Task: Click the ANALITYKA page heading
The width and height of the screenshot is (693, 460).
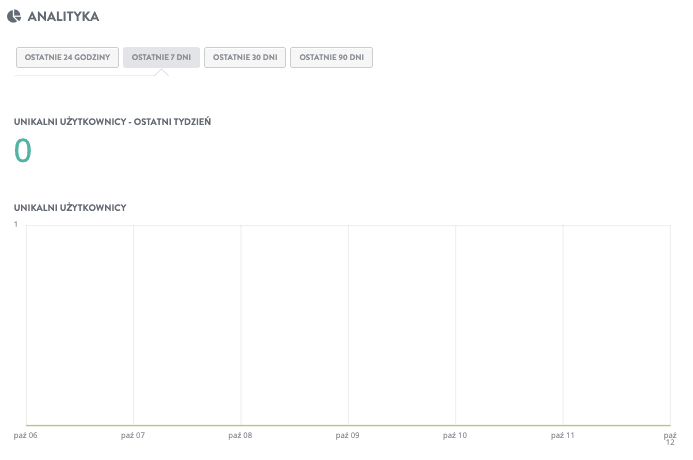Action: pos(63,16)
